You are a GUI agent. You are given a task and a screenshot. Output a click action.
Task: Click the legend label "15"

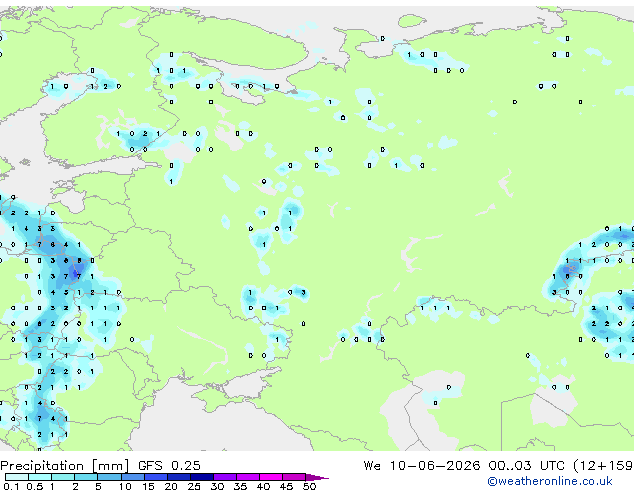point(148,486)
